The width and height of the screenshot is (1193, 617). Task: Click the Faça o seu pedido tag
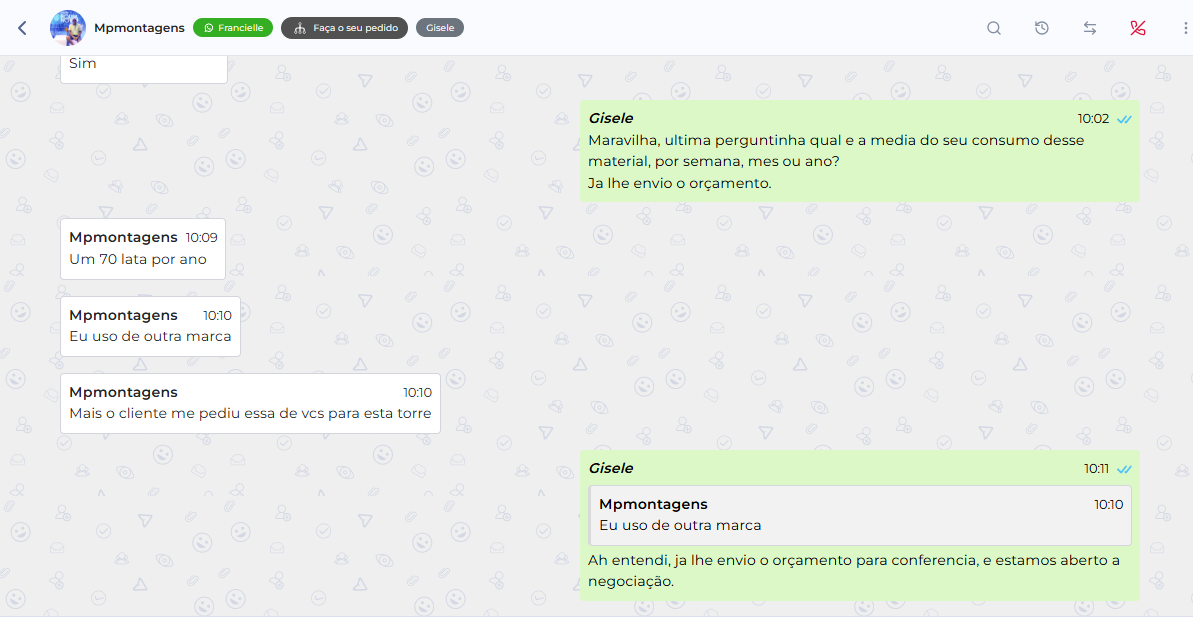point(345,28)
